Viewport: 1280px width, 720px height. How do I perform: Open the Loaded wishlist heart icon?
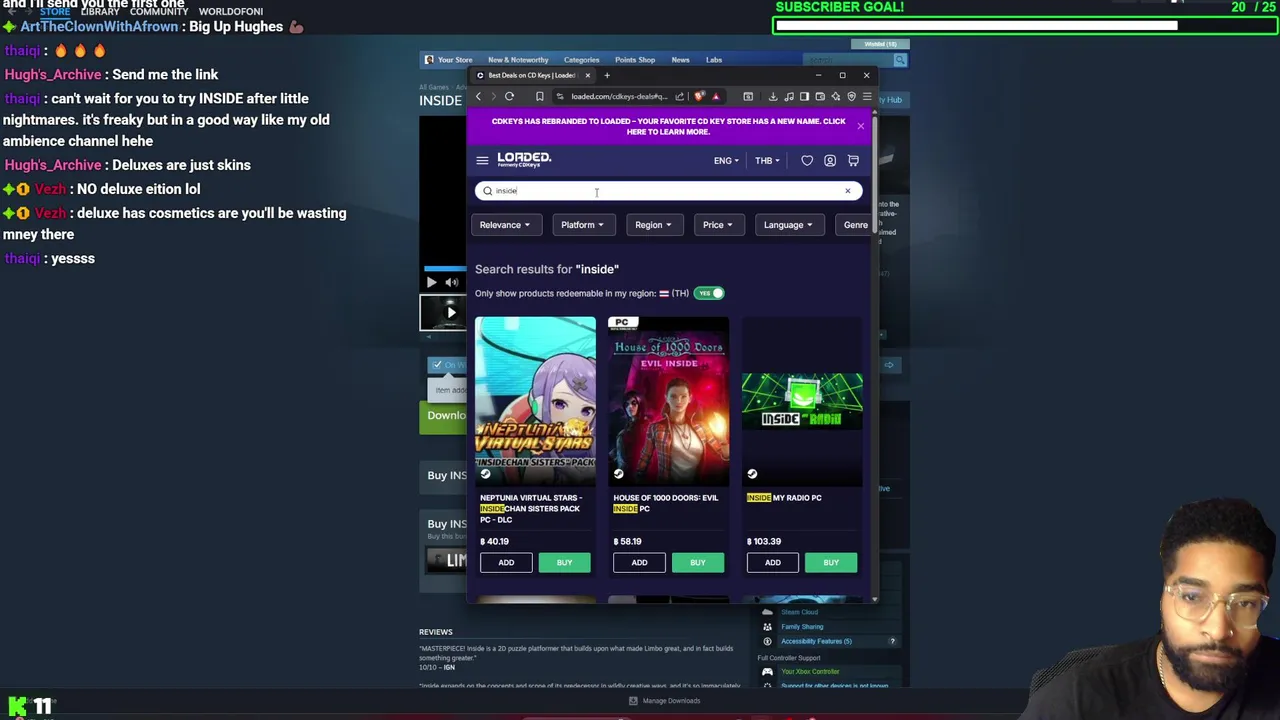(807, 160)
